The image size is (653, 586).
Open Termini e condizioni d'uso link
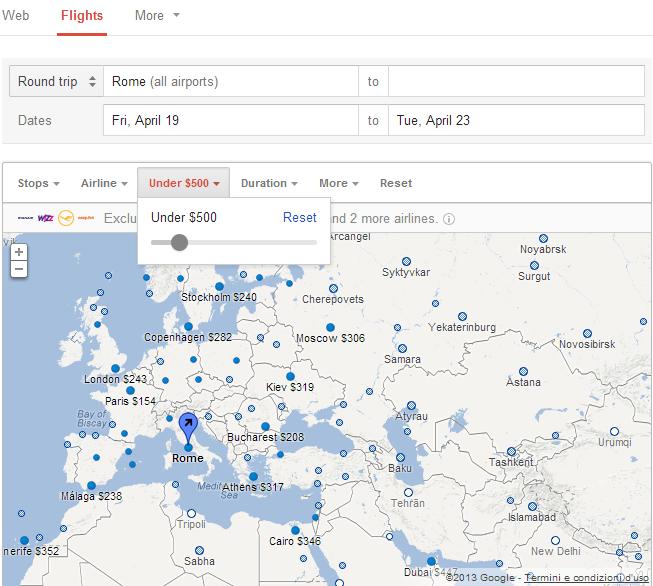tap(586, 578)
